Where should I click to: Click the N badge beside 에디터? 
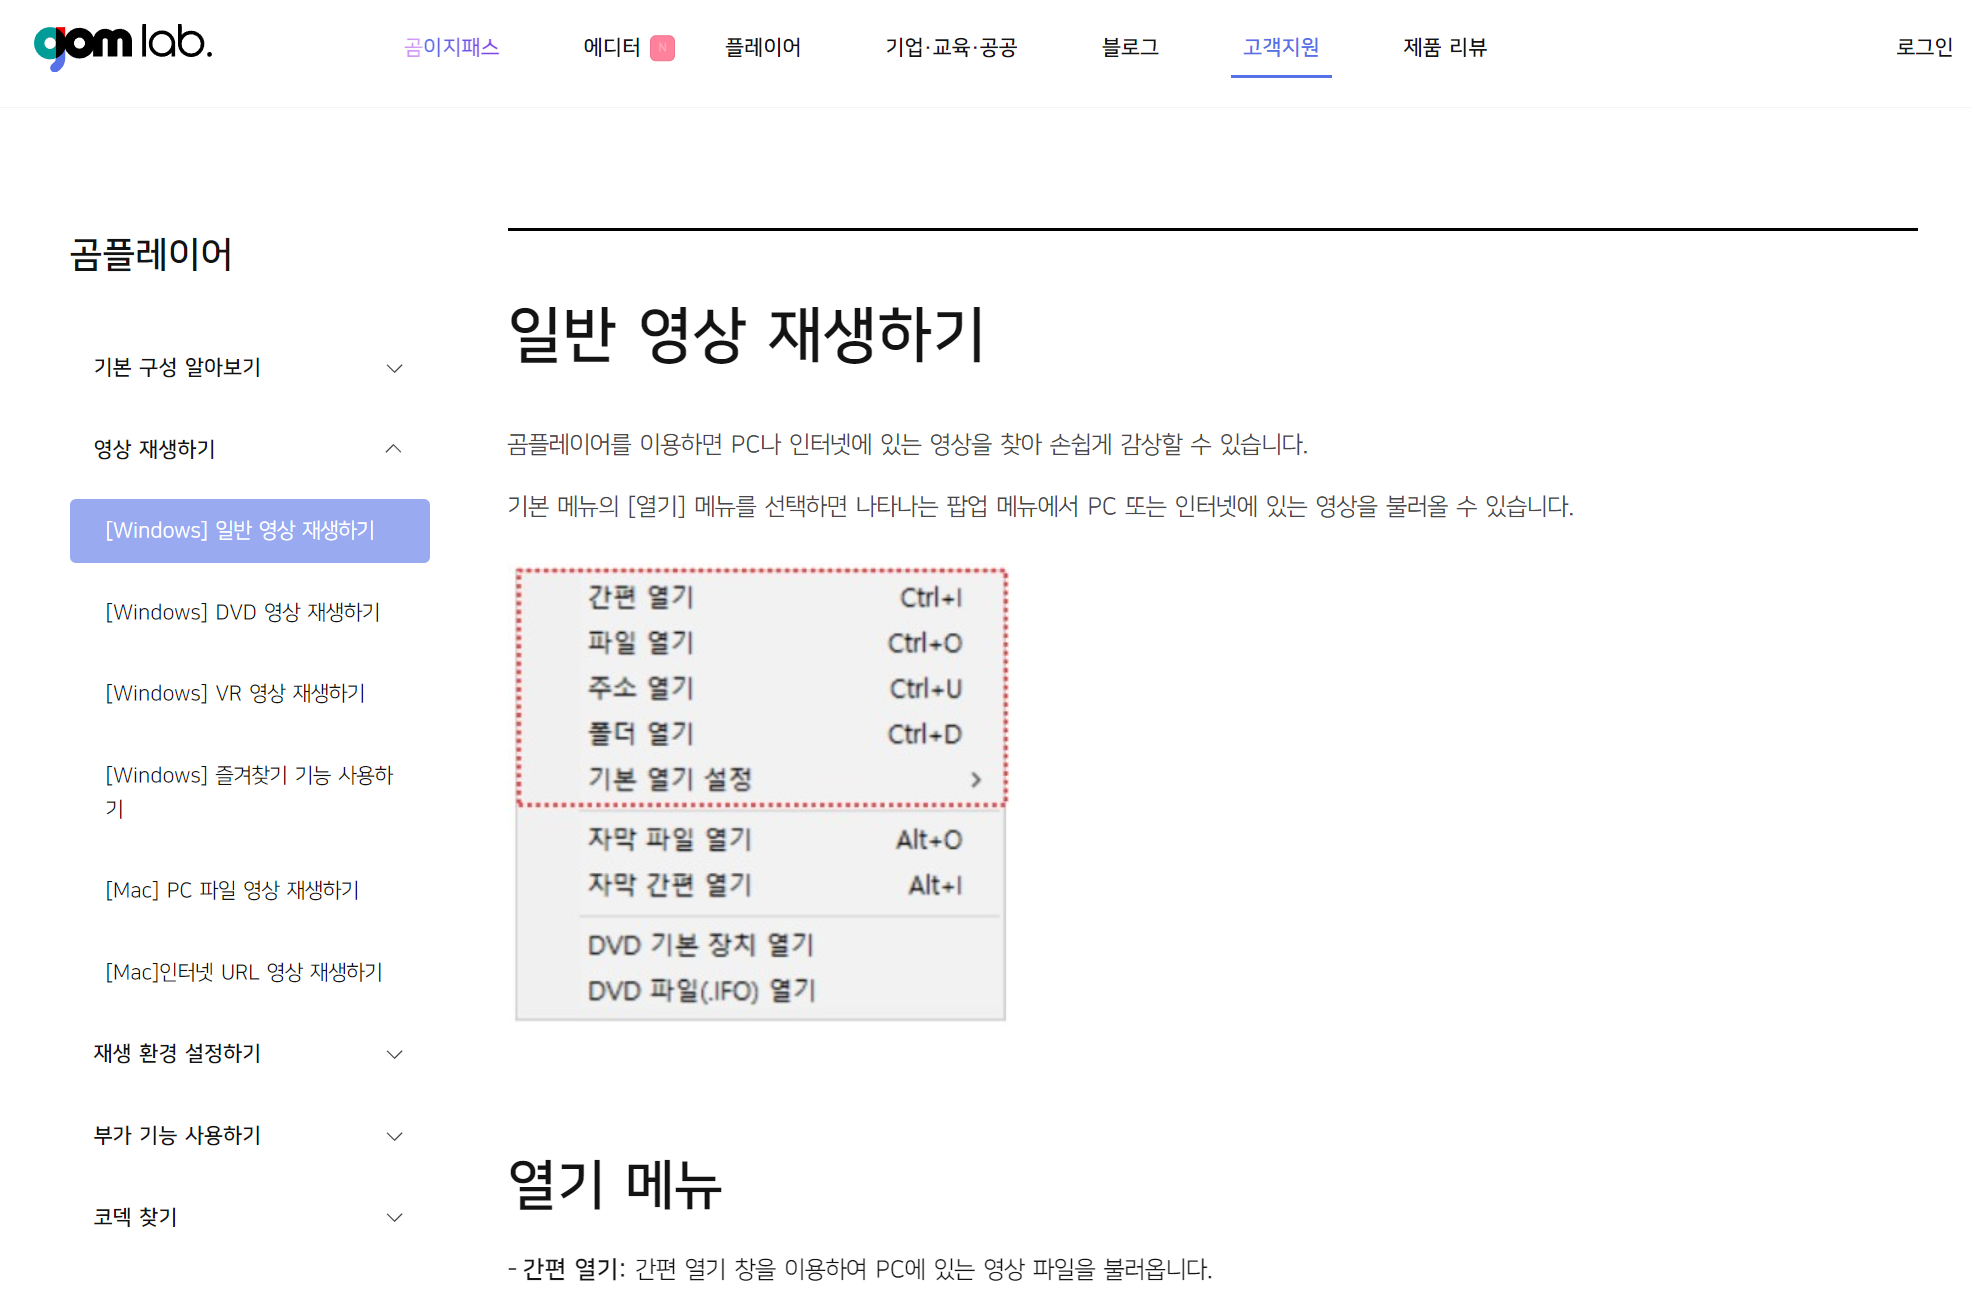[x=662, y=47]
